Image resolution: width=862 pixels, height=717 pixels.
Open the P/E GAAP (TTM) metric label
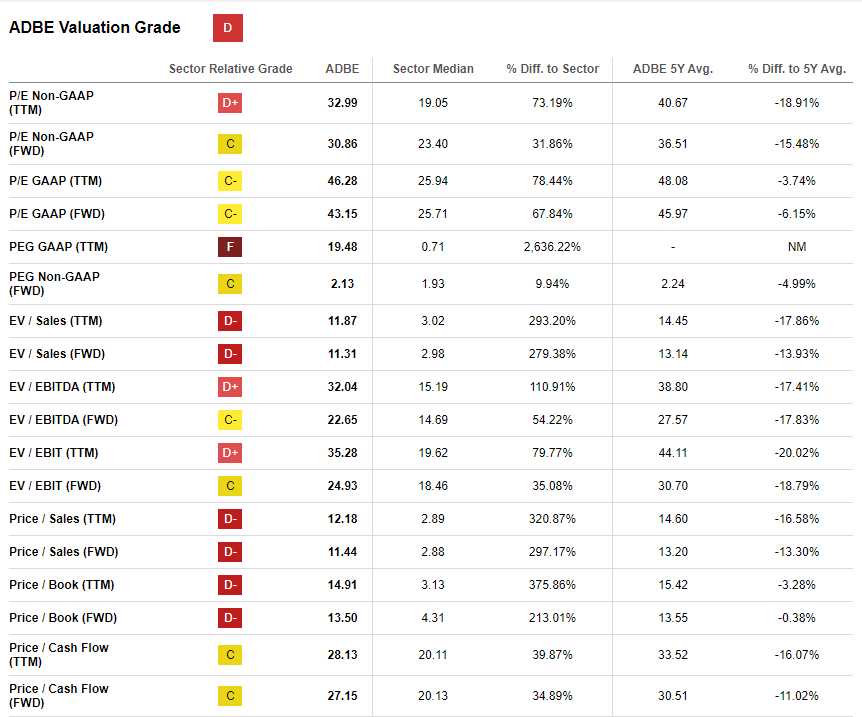point(55,181)
